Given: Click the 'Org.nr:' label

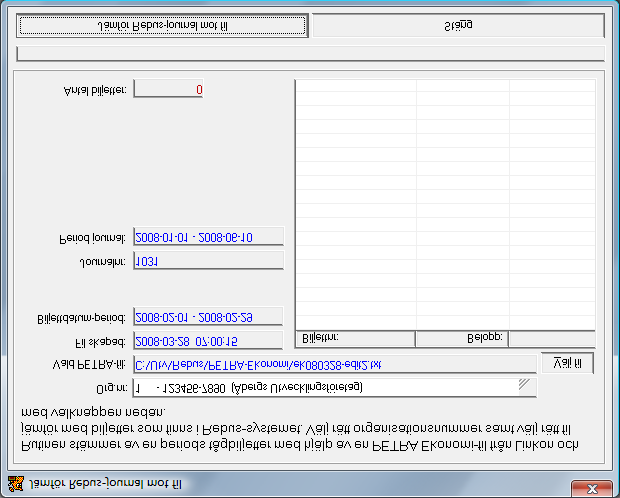Looking at the screenshot, I should [x=112, y=389].
